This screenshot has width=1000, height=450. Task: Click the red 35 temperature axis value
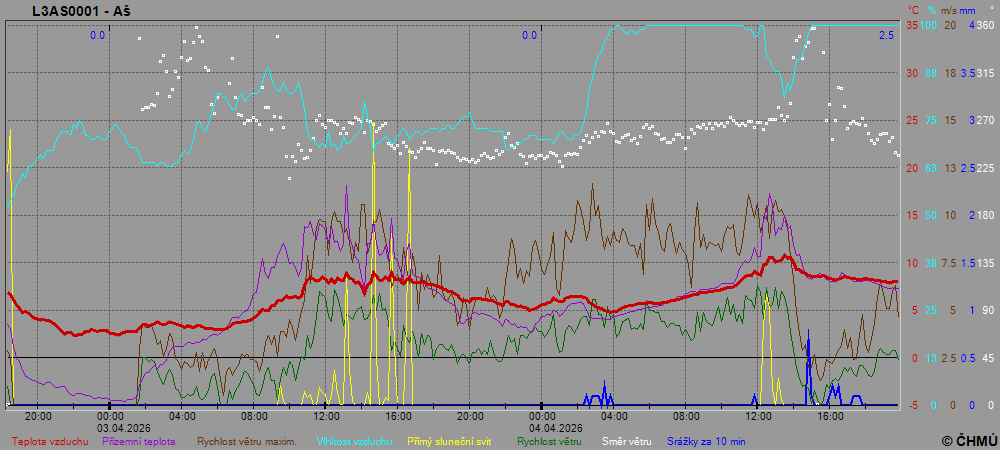pyautogui.click(x=911, y=25)
